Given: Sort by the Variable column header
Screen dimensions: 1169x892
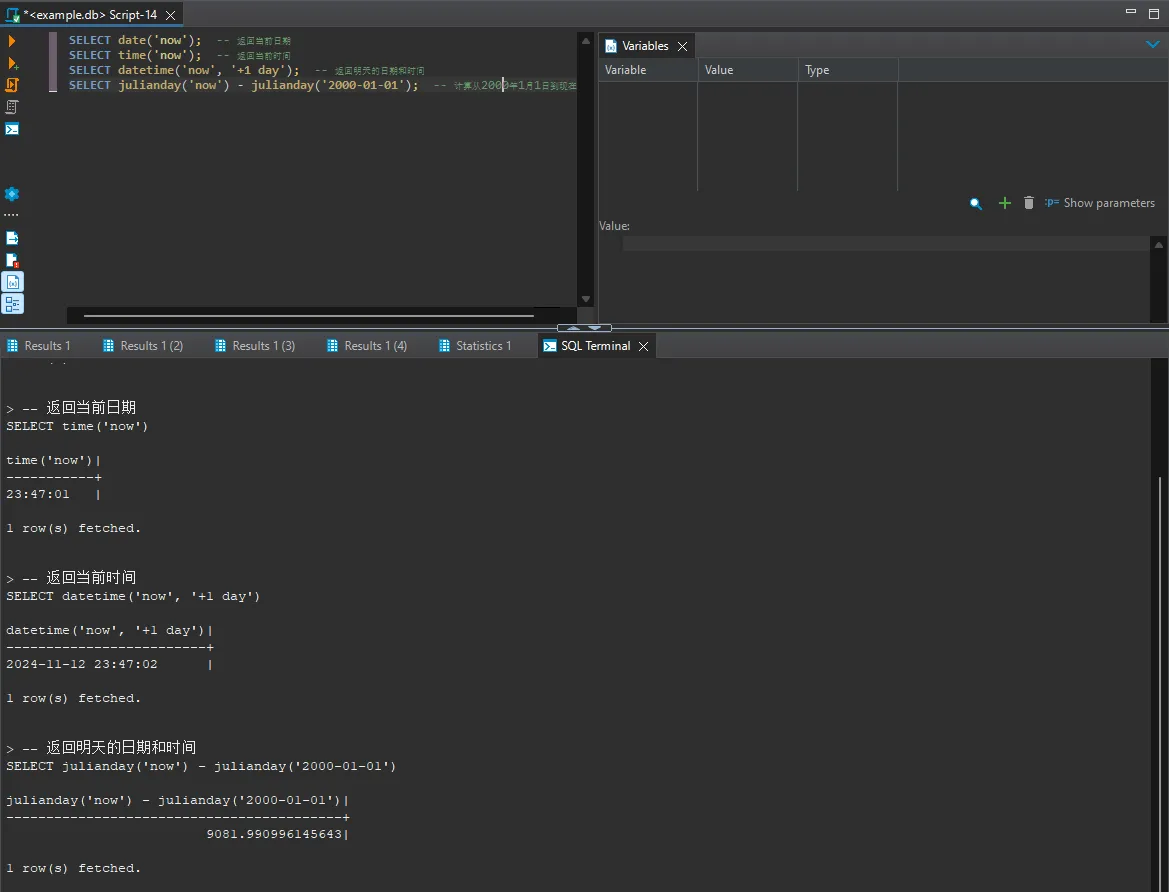Looking at the screenshot, I should click(x=648, y=70).
